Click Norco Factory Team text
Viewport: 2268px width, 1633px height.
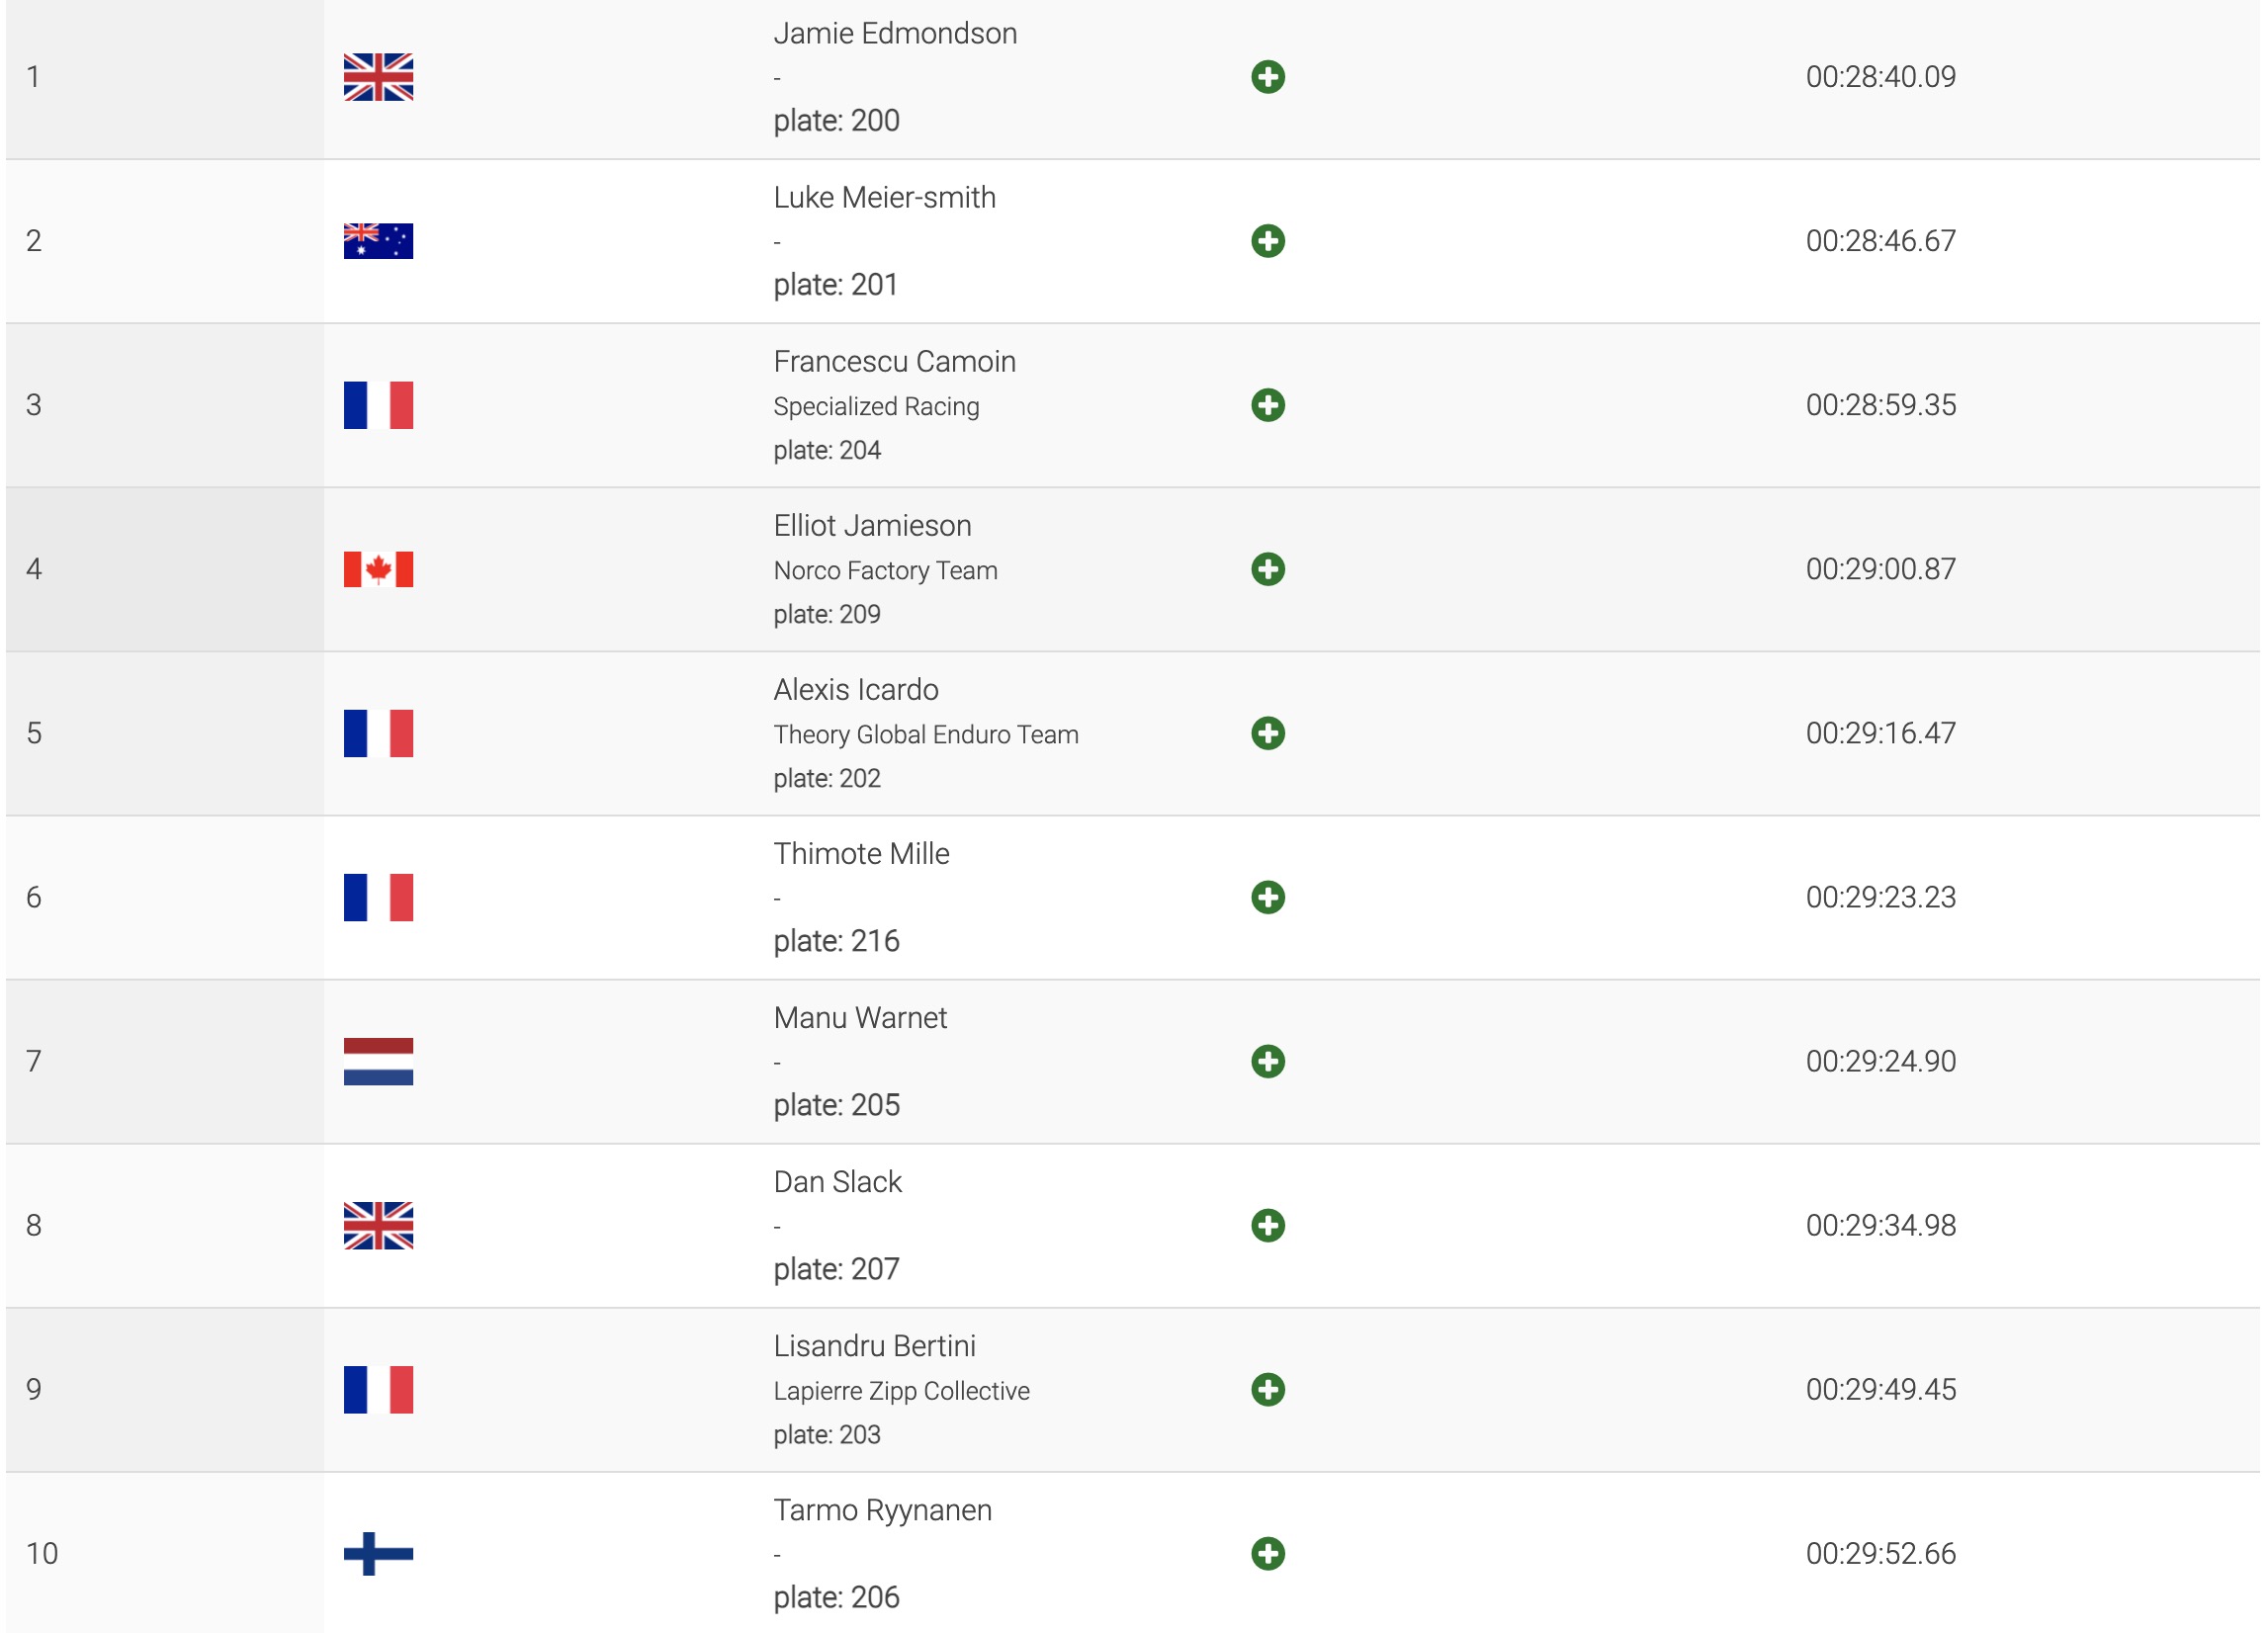coord(885,570)
